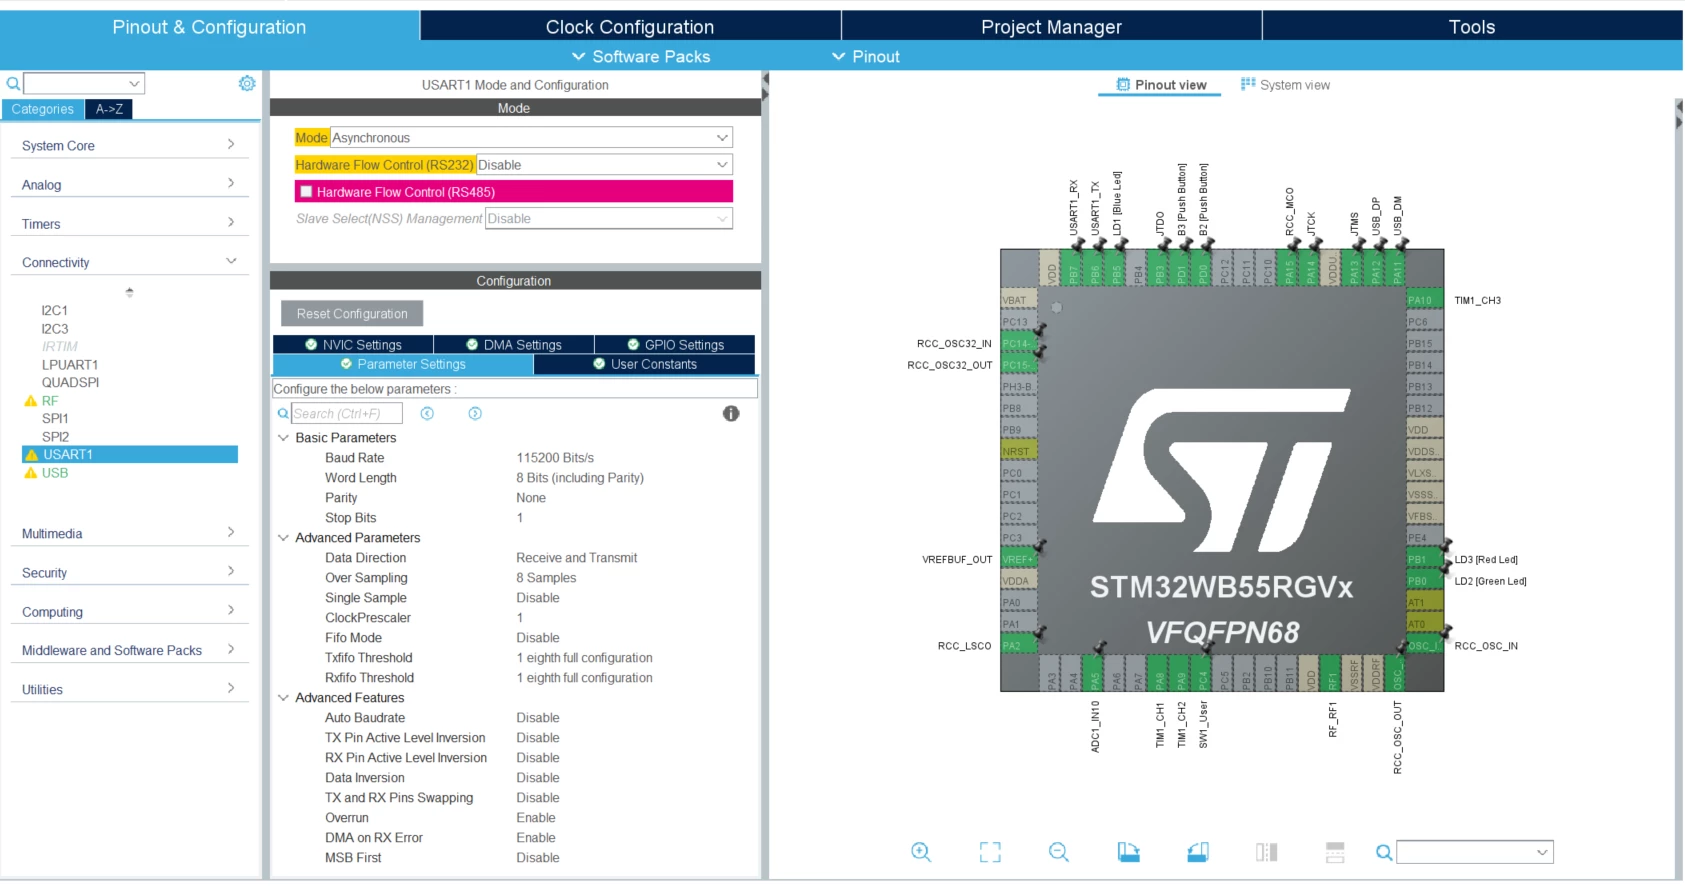Click the zoom out magnifier icon
Viewport: 1685px width, 887px height.
click(1059, 852)
